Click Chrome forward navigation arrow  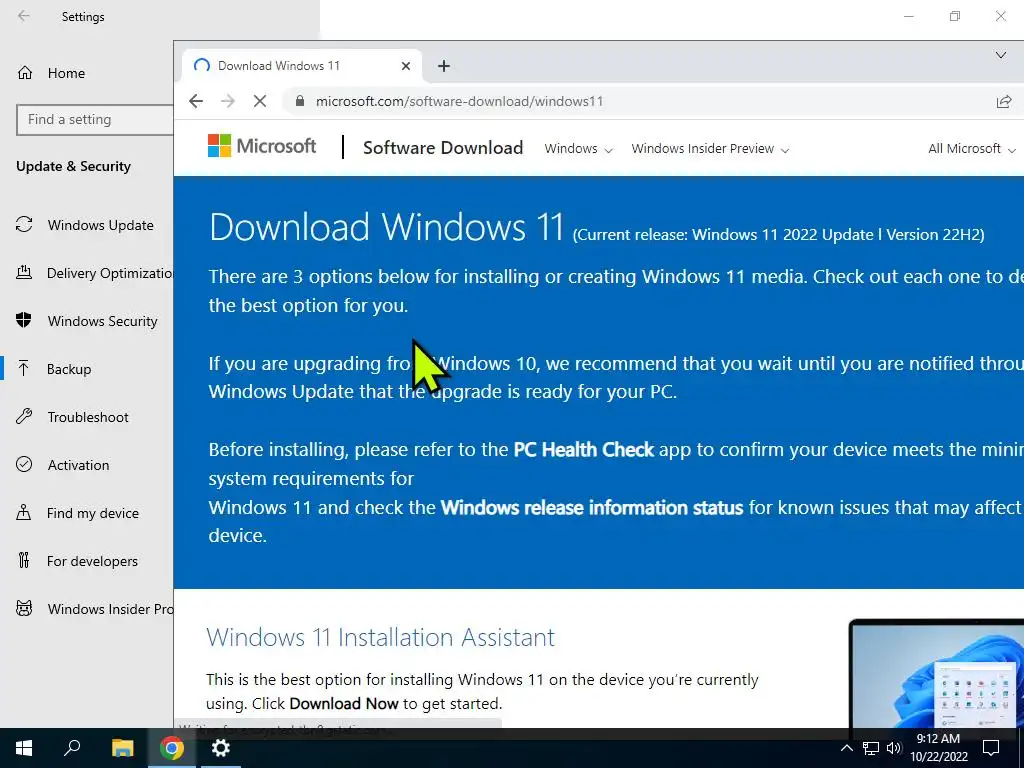click(227, 101)
